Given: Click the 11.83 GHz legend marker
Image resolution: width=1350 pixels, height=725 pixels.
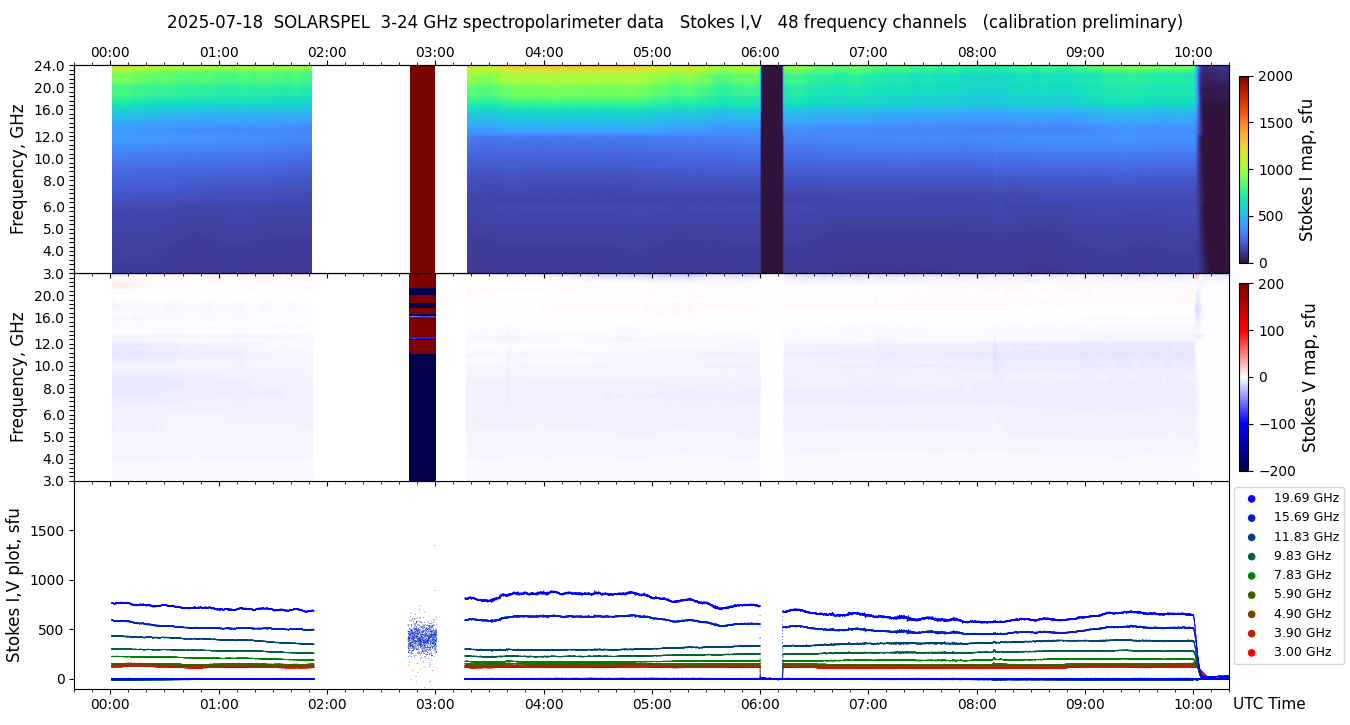Looking at the screenshot, I should click(1251, 537).
